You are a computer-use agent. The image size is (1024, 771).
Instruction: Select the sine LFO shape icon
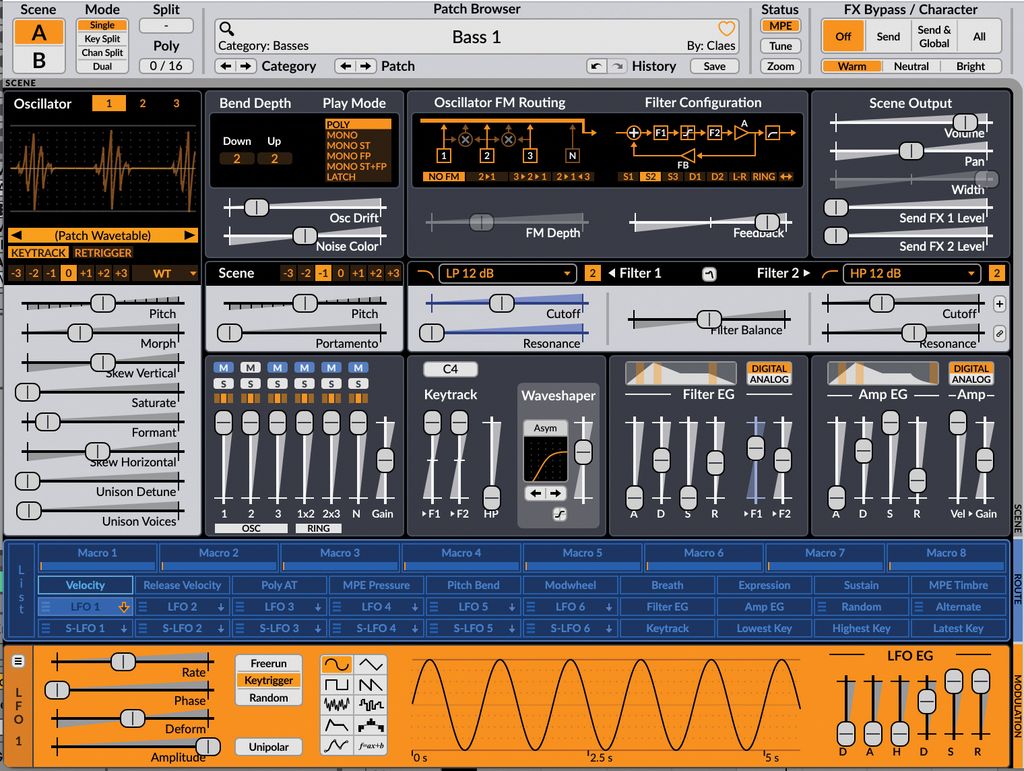[x=337, y=664]
